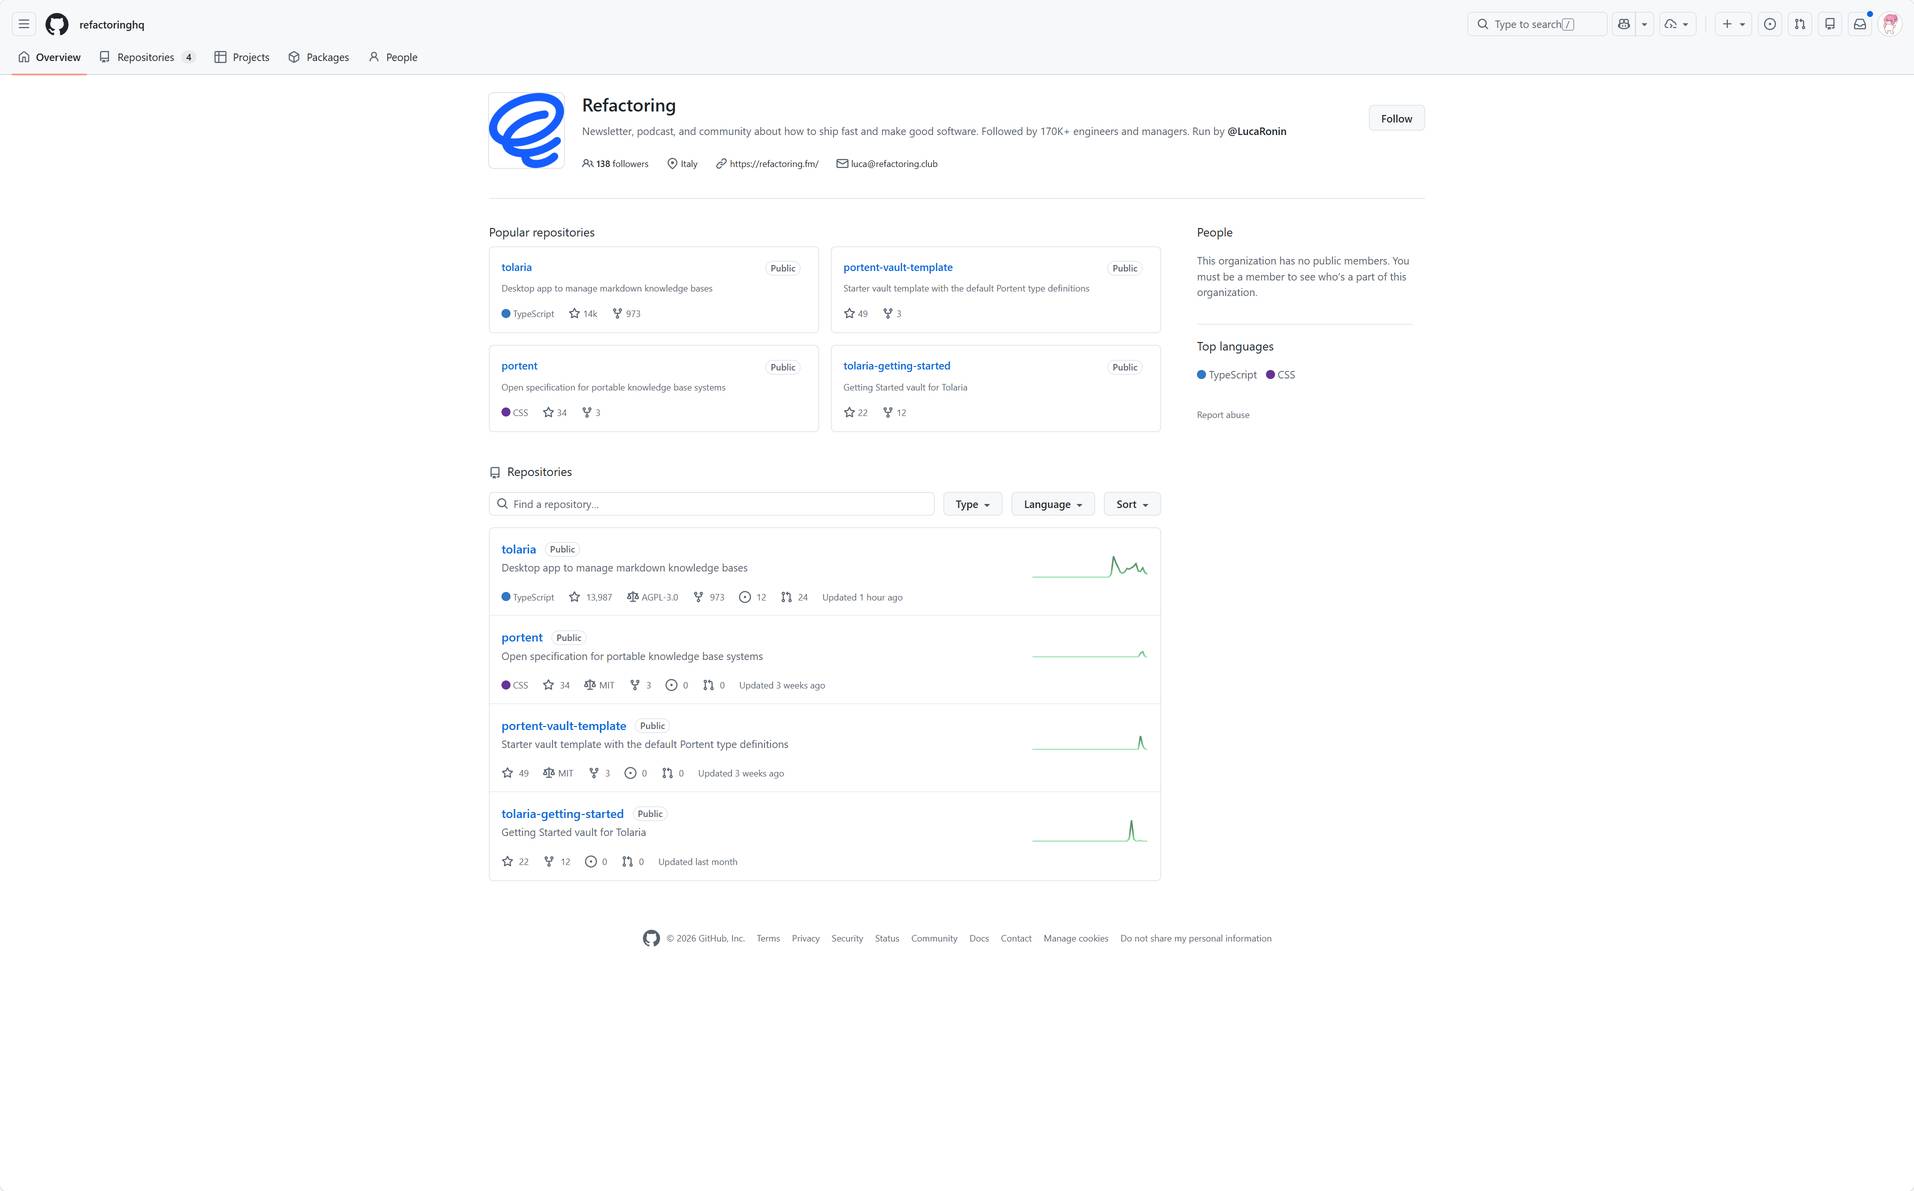Open the 0 issues of tolaria-getting-started
The image size is (1914, 1191).
coord(596,862)
